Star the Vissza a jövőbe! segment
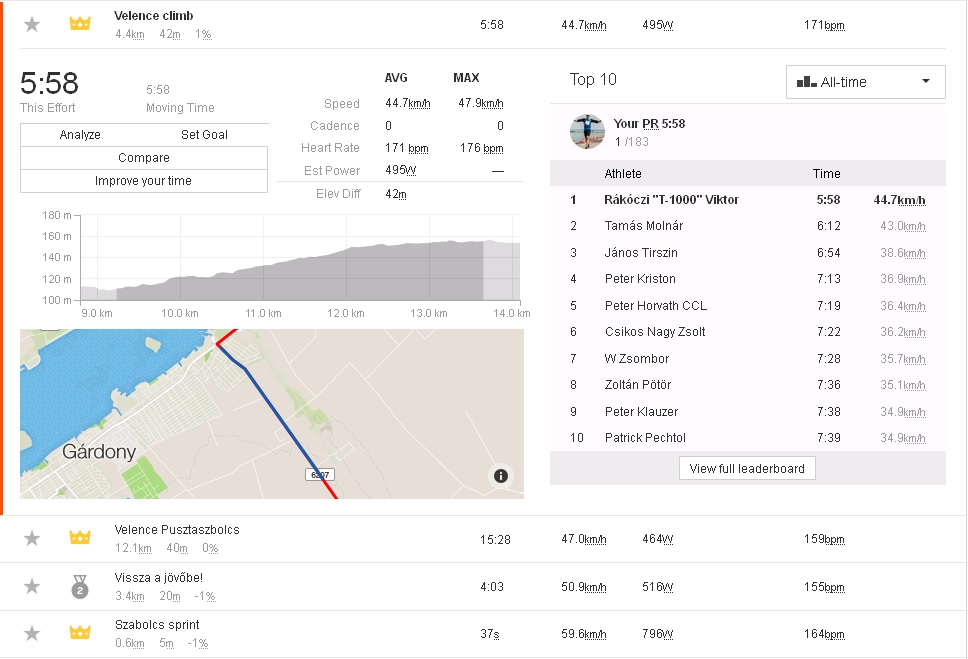This screenshot has width=968, height=659. pos(32,586)
